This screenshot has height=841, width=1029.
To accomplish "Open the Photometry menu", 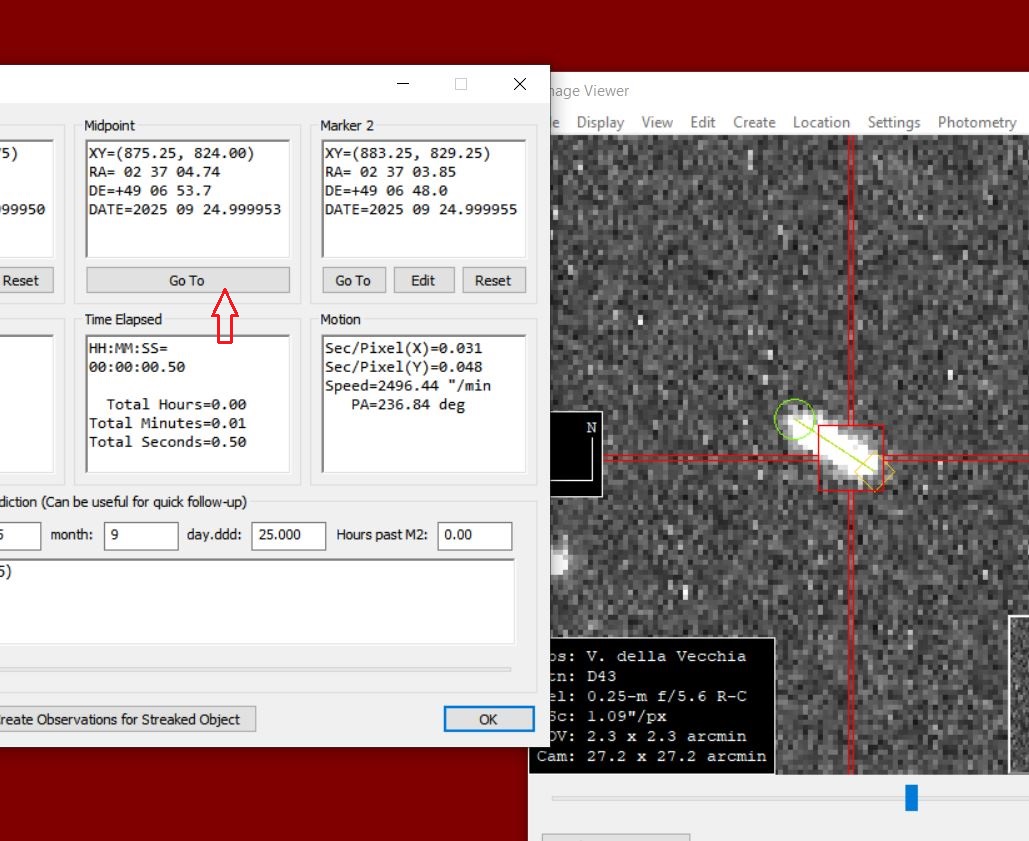I will [976, 122].
